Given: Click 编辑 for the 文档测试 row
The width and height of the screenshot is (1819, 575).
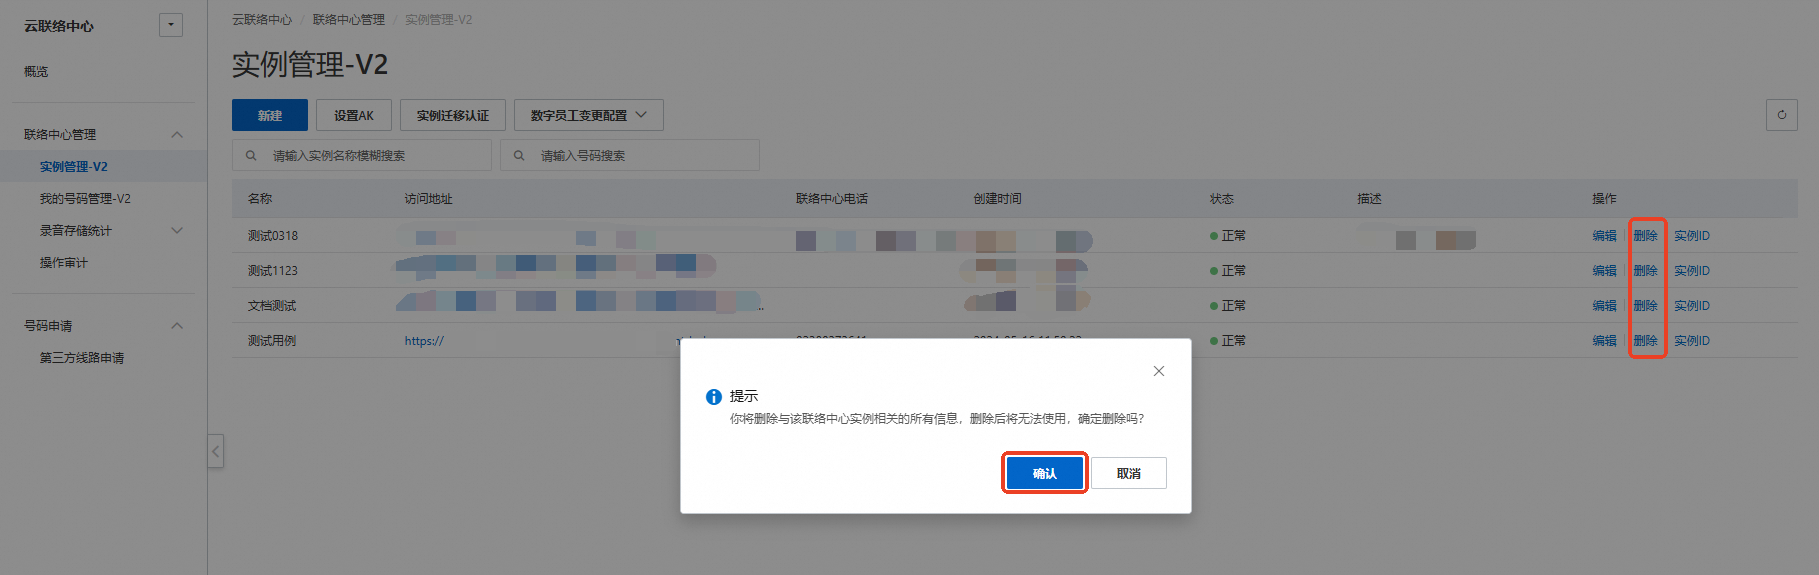Looking at the screenshot, I should pyautogui.click(x=1604, y=305).
